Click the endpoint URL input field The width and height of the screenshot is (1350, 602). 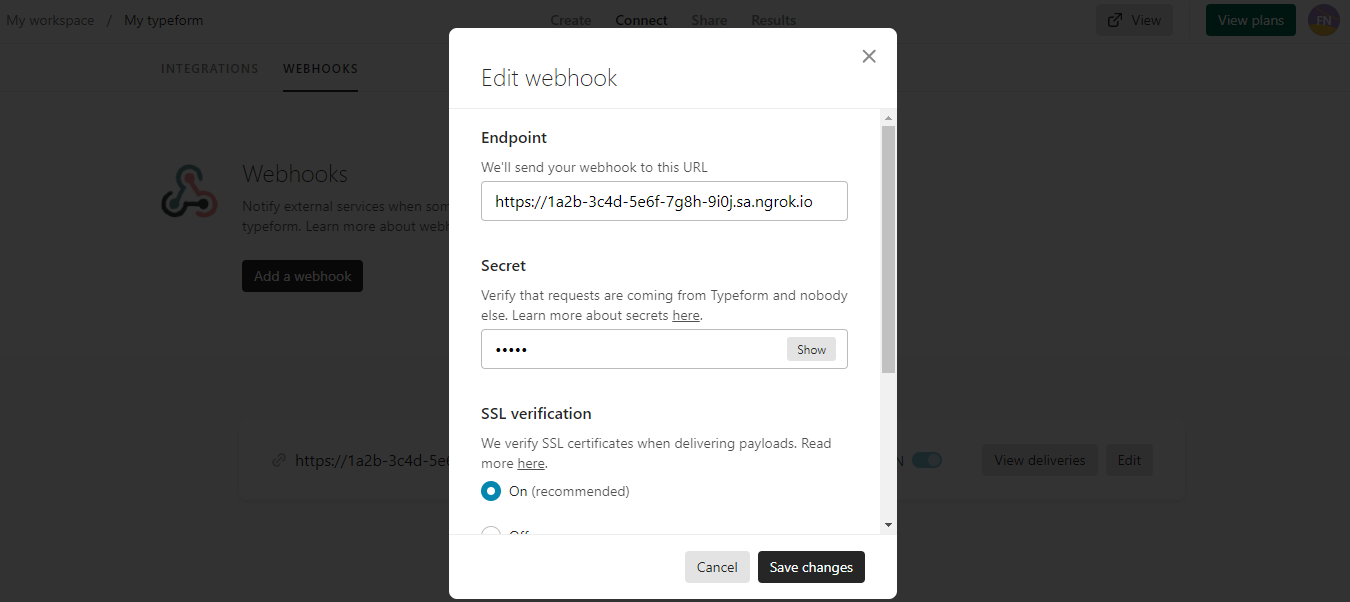pos(664,201)
